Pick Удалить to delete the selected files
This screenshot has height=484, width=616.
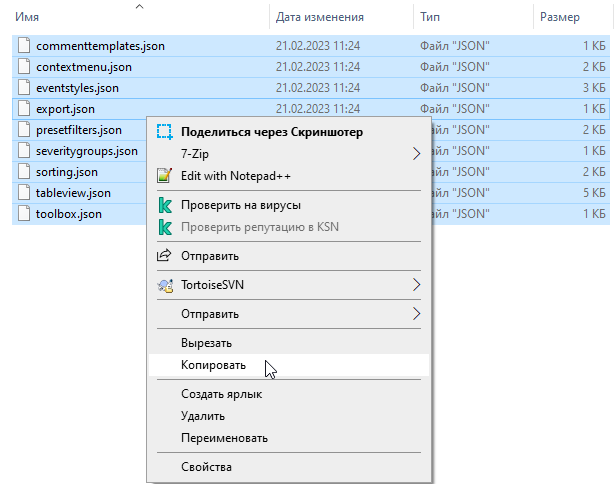click(203, 416)
